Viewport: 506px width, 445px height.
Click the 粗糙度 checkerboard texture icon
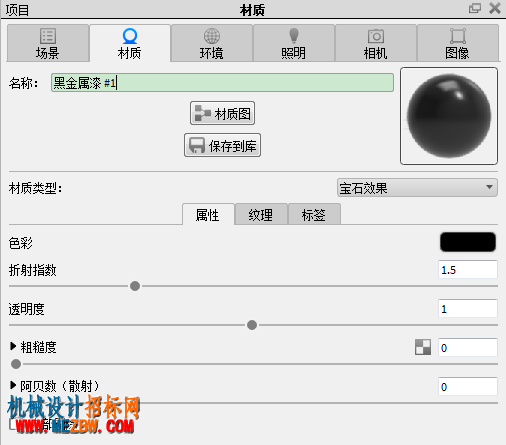pyautogui.click(x=423, y=347)
